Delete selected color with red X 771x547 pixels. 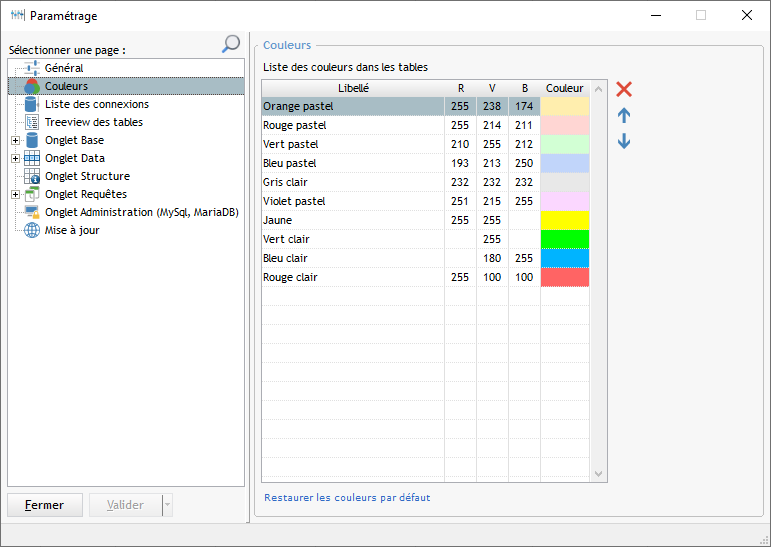coord(624,89)
